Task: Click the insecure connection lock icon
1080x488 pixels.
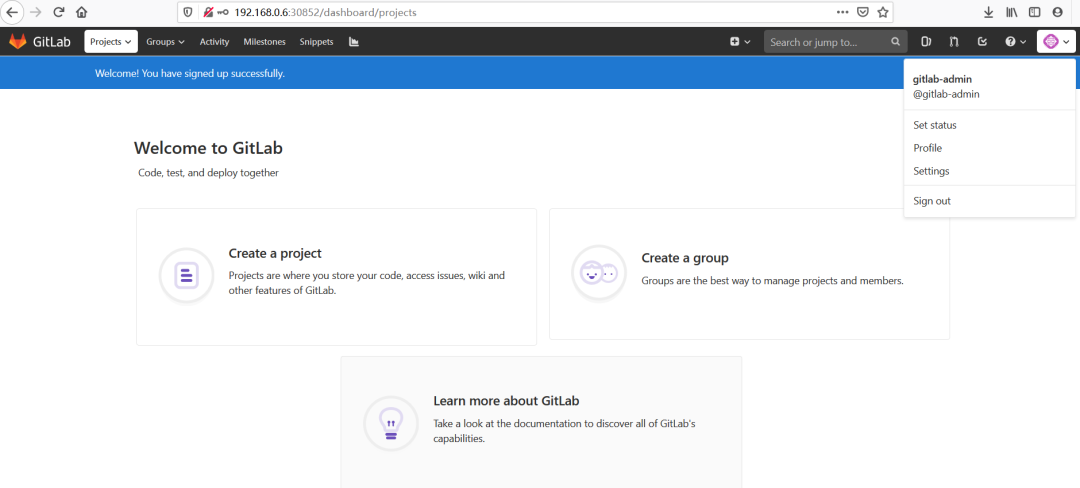Action: click(x=207, y=12)
